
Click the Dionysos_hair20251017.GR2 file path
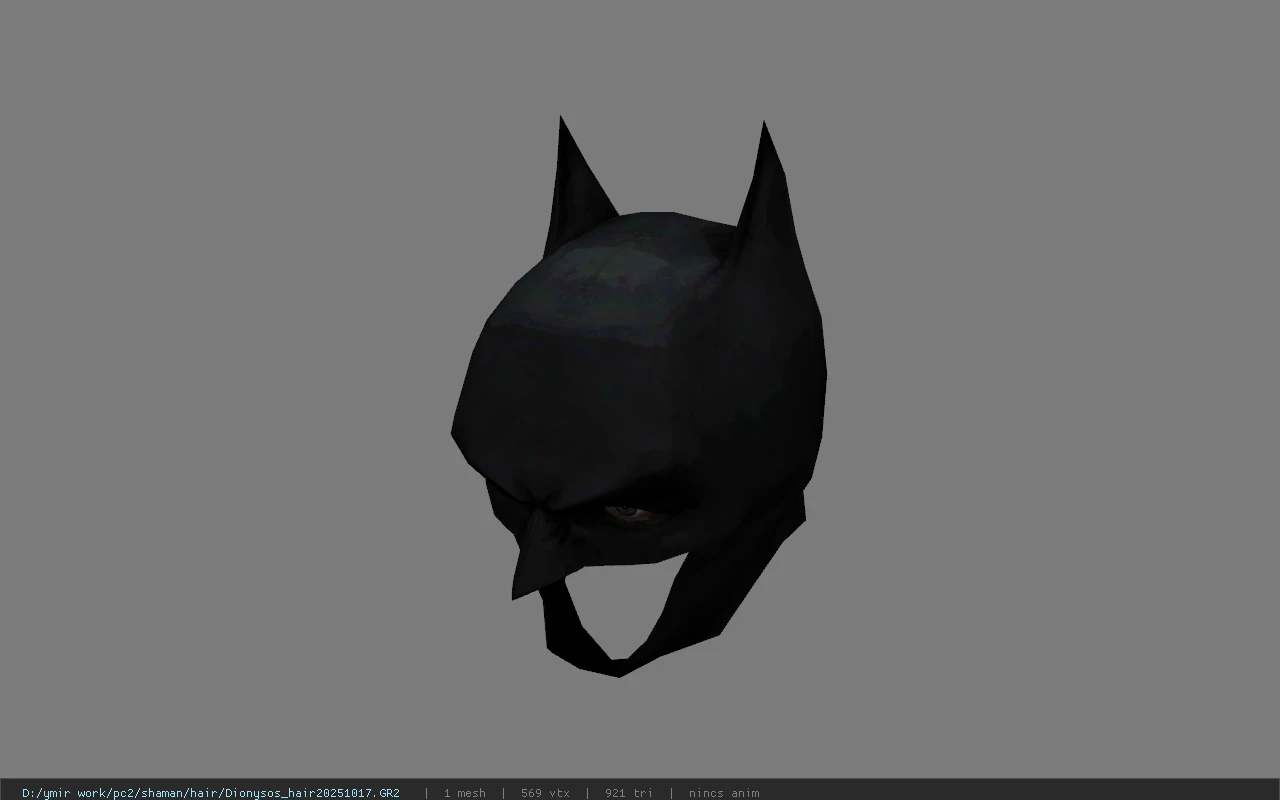[x=211, y=793]
